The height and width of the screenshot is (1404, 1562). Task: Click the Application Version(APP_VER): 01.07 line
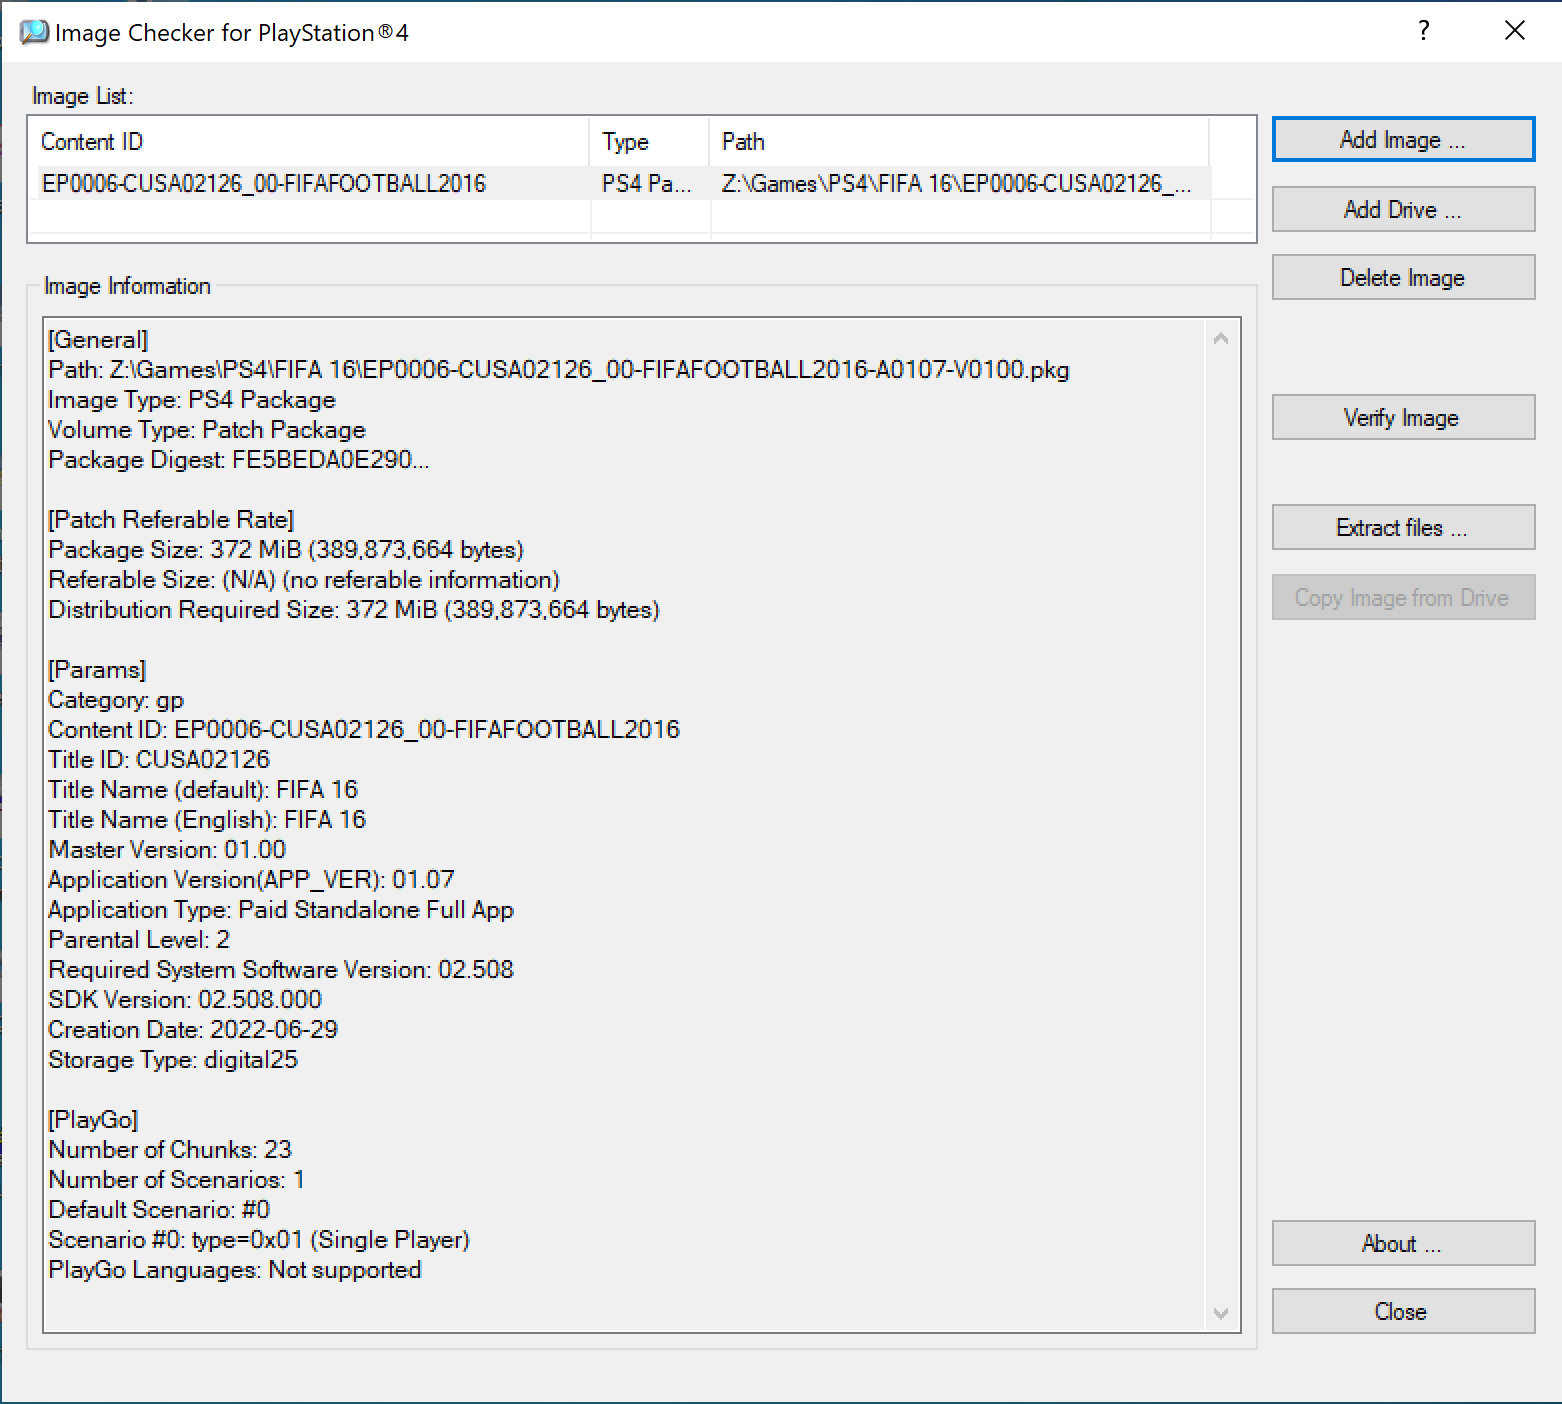pos(251,880)
